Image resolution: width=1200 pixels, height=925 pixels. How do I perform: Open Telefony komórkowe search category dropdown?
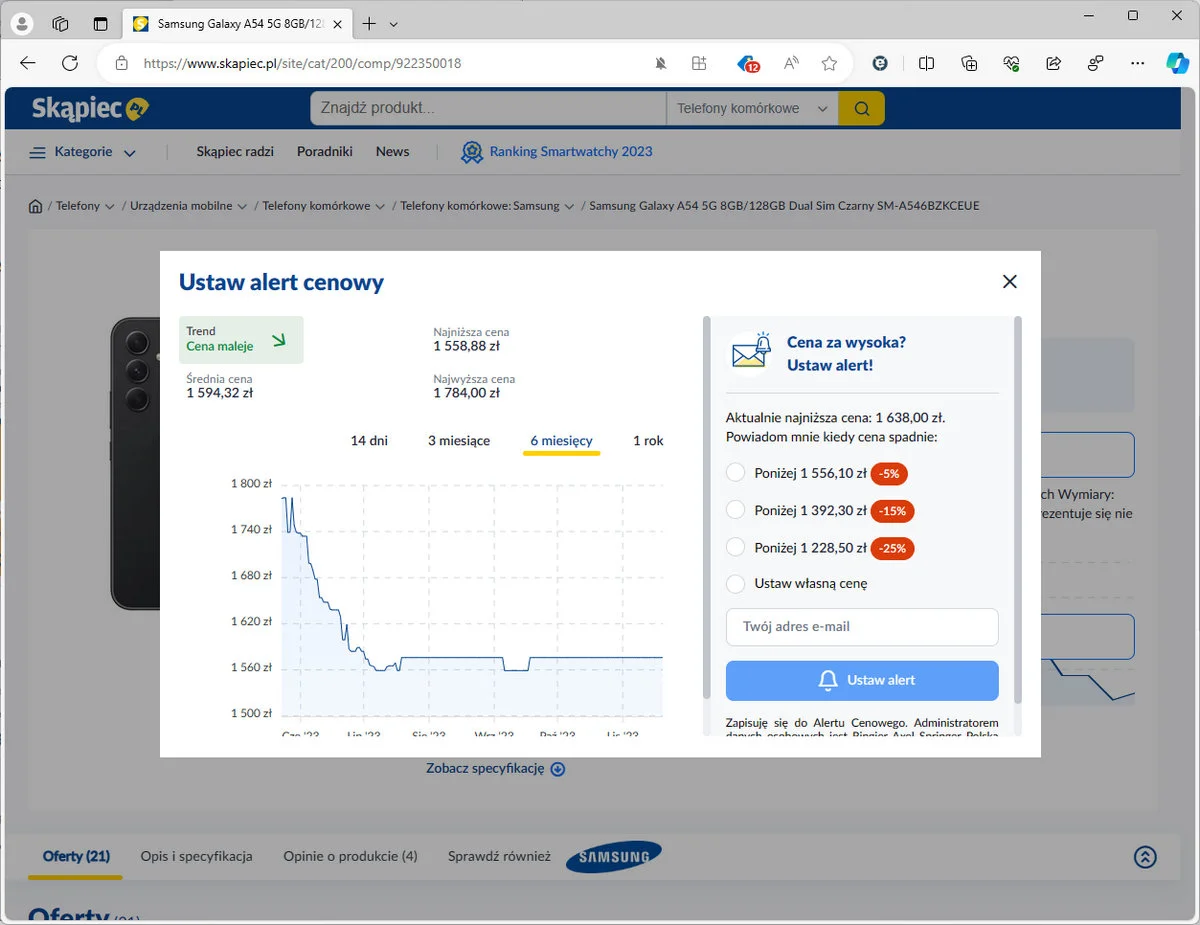[x=752, y=108]
